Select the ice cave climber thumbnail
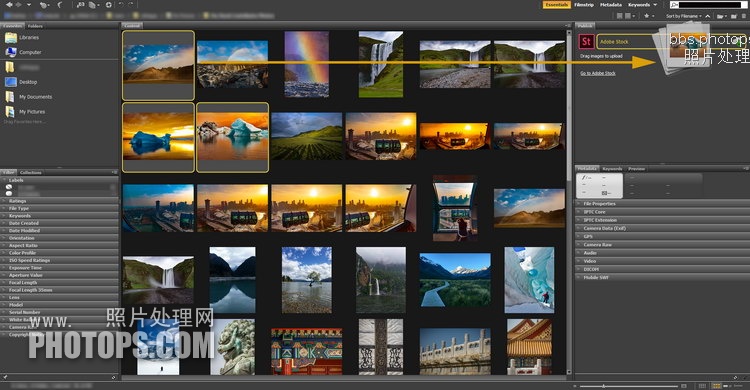 (x=529, y=280)
